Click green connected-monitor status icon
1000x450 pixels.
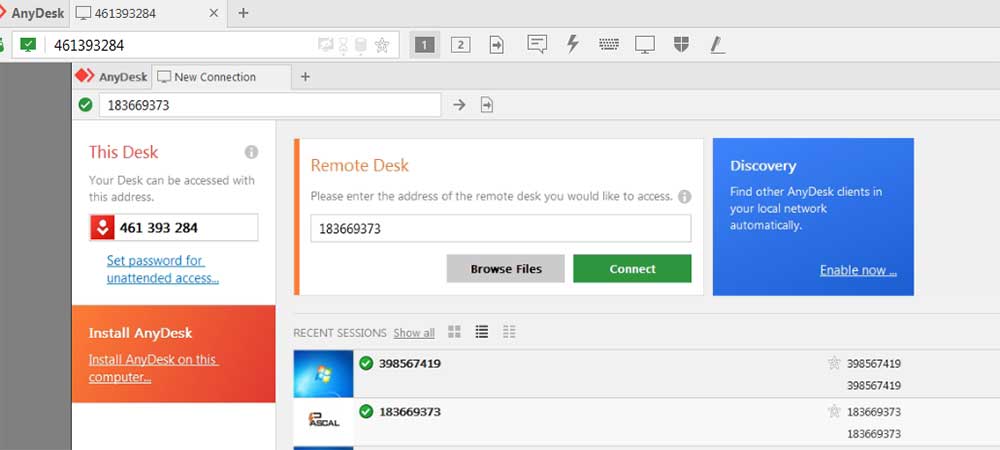pyautogui.click(x=28, y=45)
